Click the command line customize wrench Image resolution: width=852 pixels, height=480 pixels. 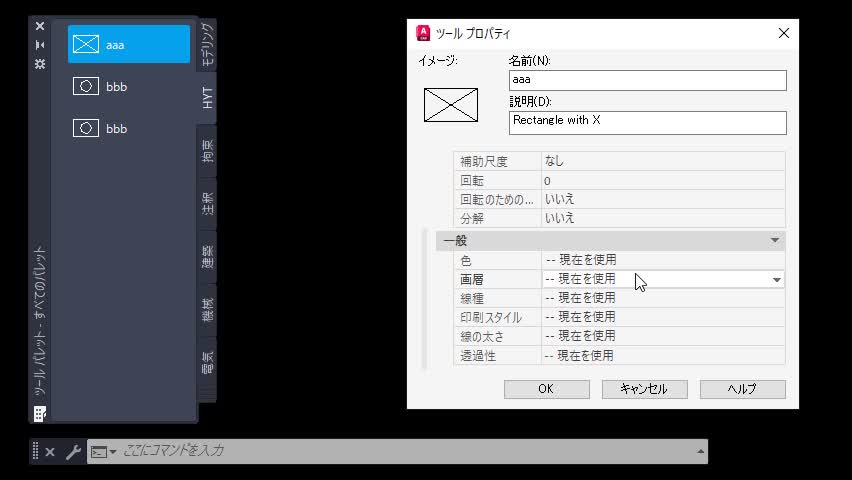coord(73,452)
